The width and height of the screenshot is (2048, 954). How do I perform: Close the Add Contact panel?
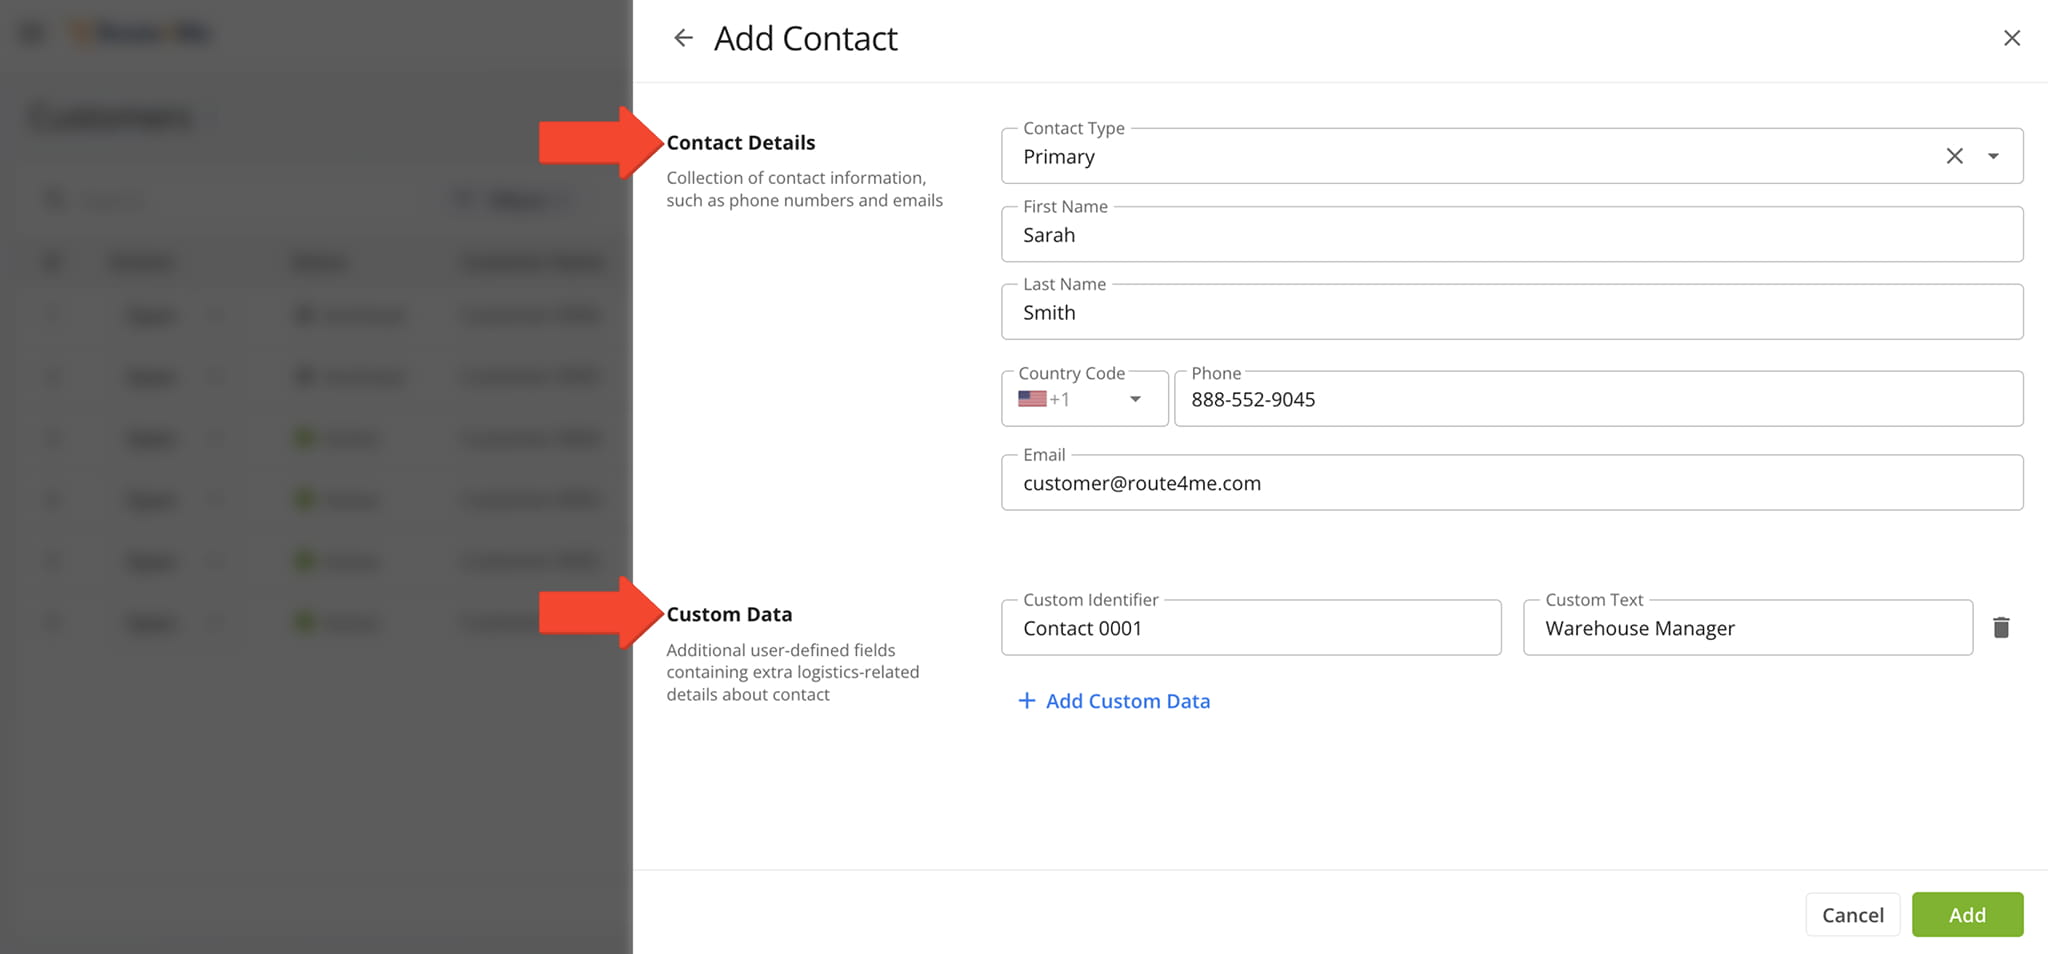point(2012,37)
